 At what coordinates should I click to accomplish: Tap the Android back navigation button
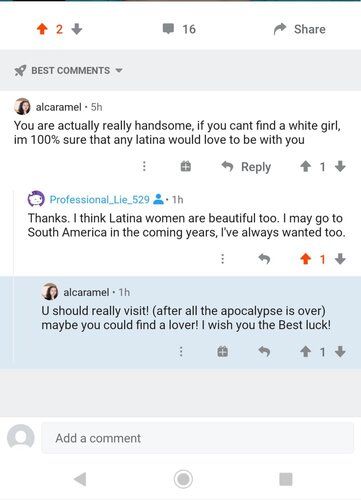click(80, 479)
